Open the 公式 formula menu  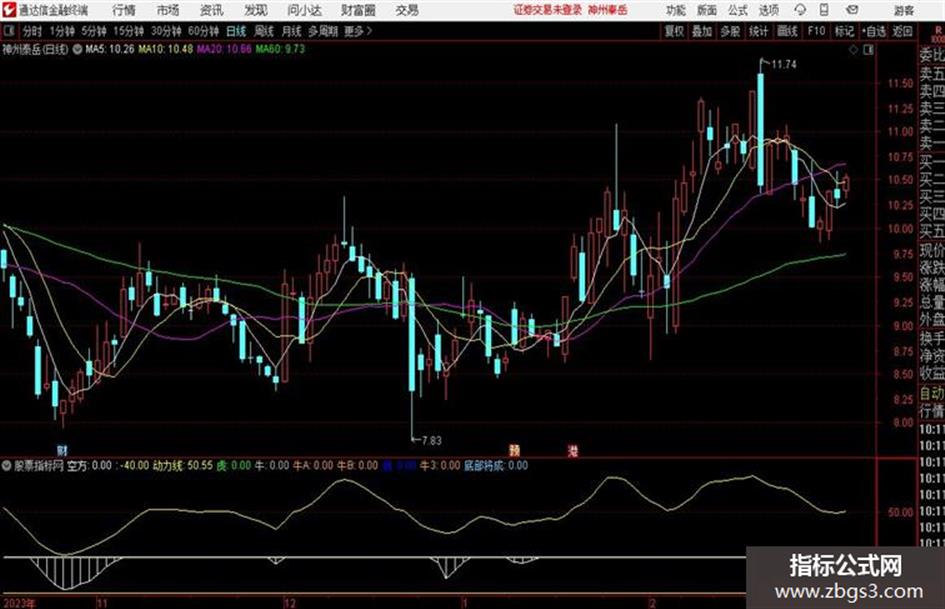(x=738, y=10)
